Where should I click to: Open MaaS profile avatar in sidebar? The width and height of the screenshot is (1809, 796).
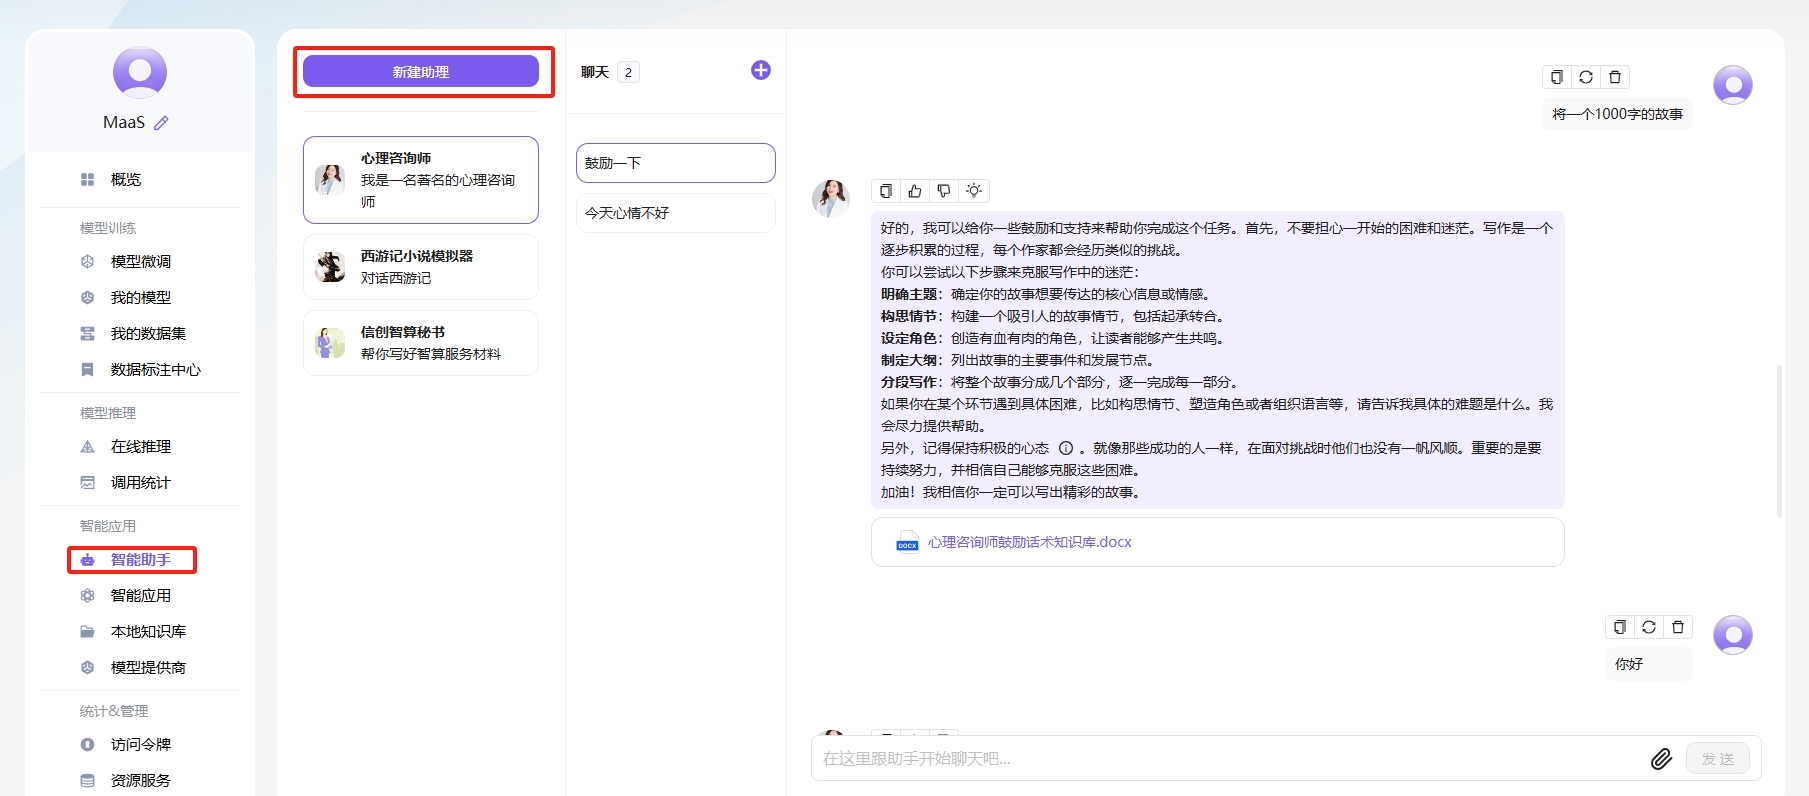[140, 72]
